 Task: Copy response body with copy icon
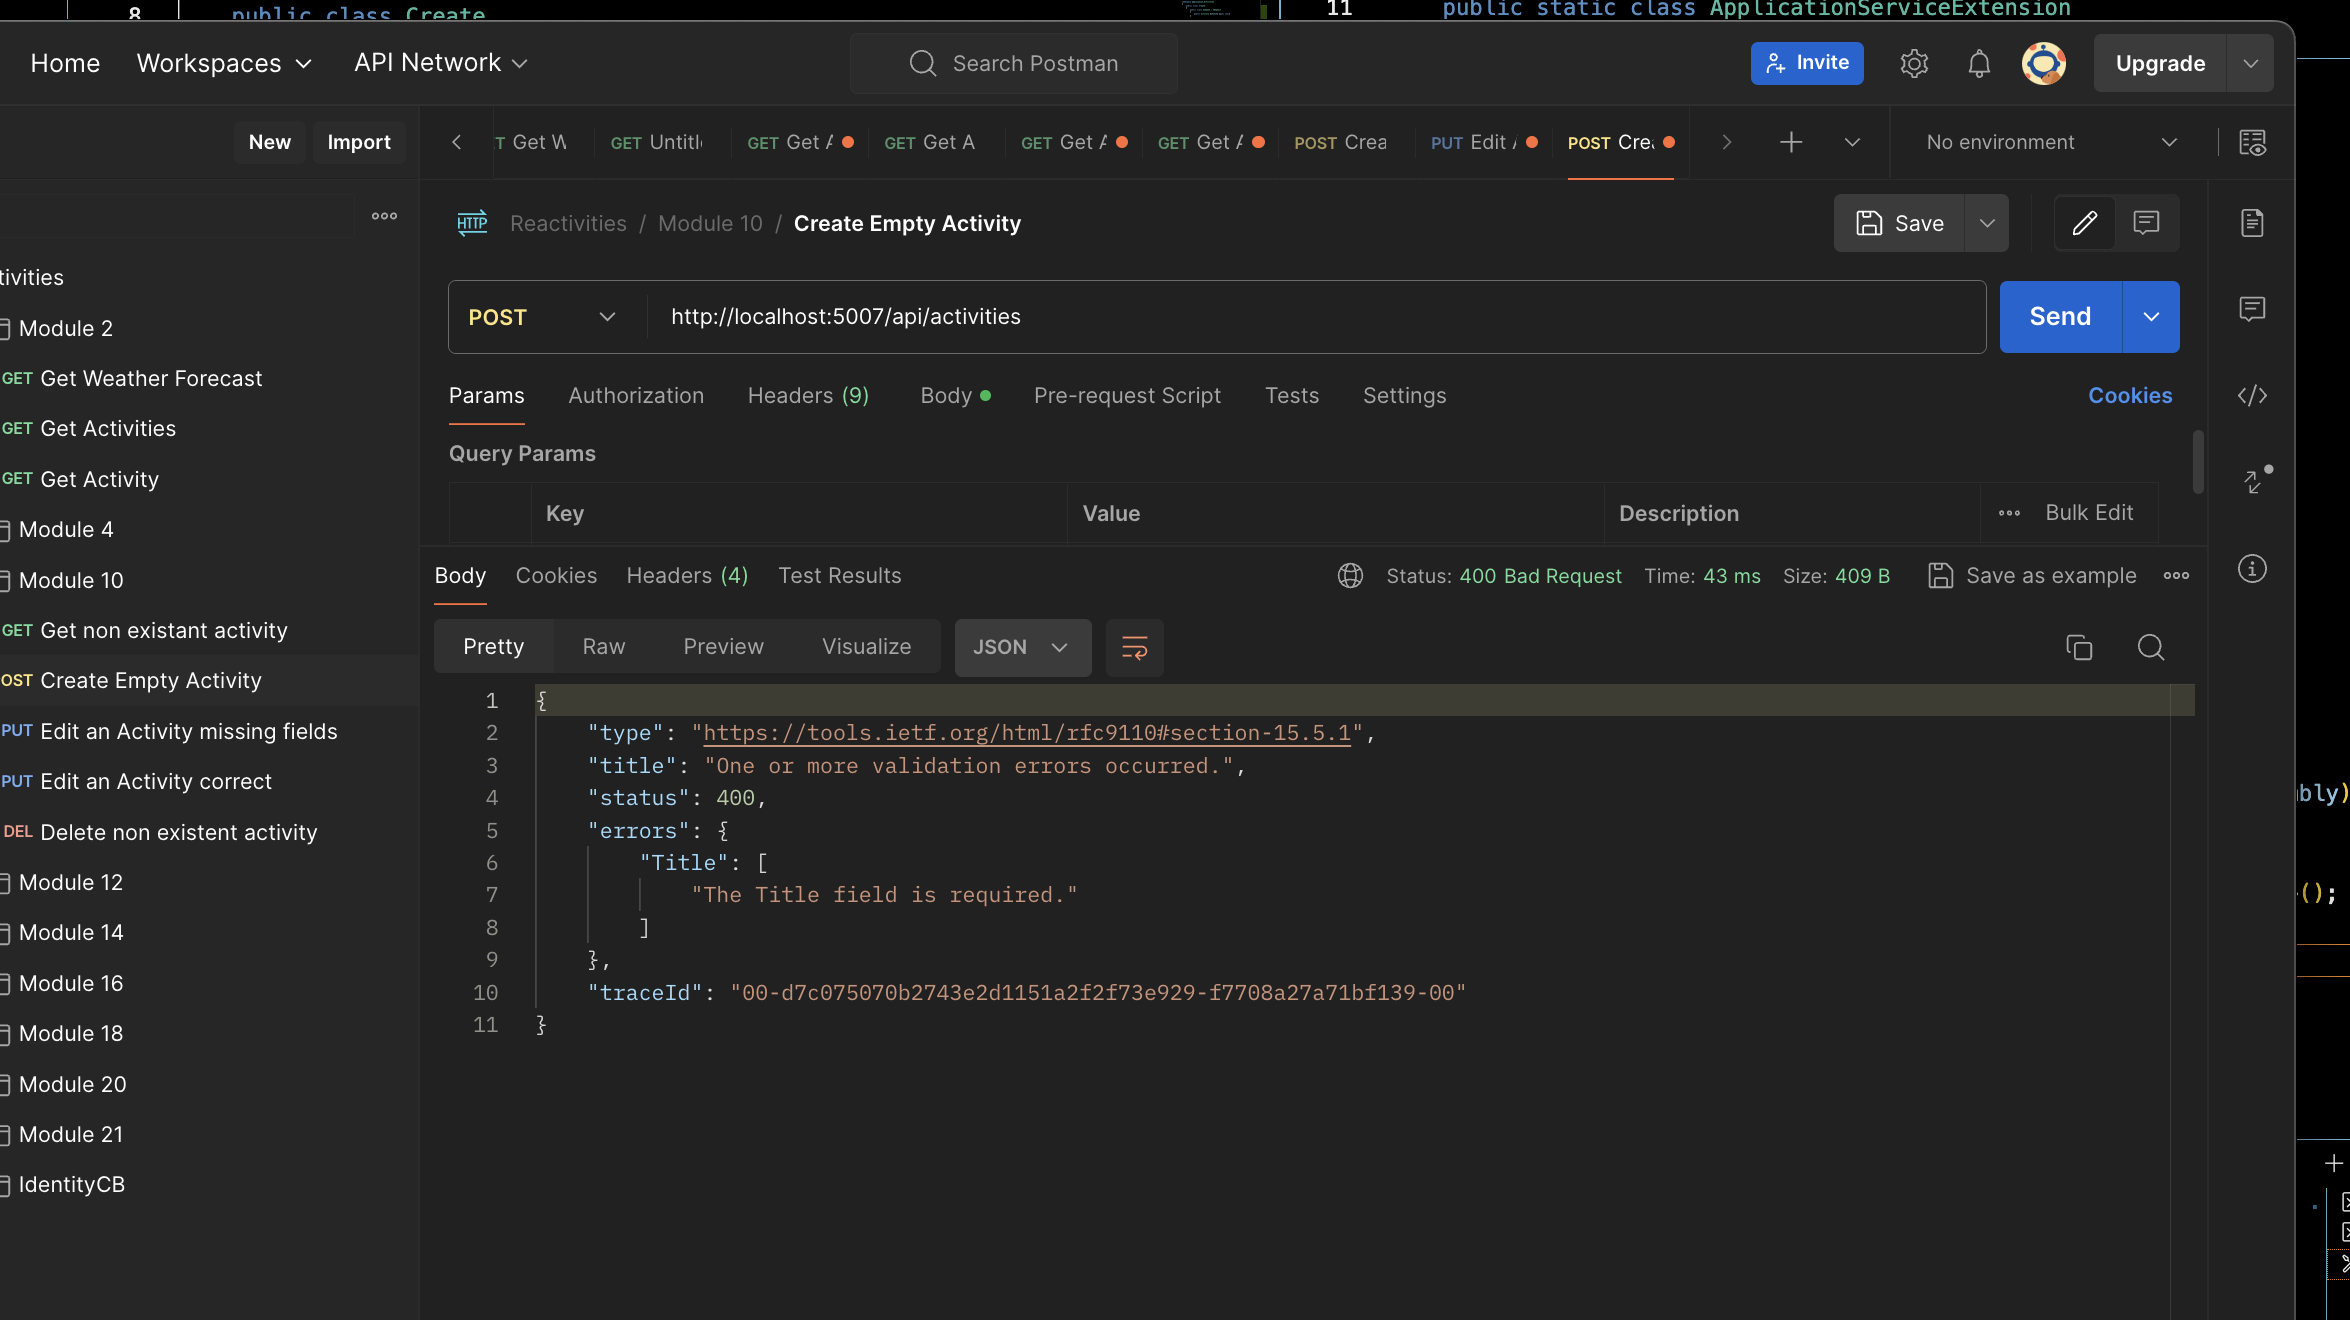[2079, 648]
